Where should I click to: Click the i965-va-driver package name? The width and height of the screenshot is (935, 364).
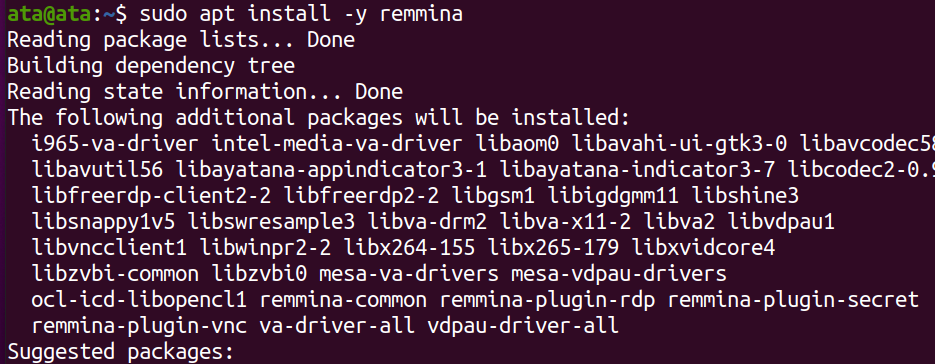(115, 144)
